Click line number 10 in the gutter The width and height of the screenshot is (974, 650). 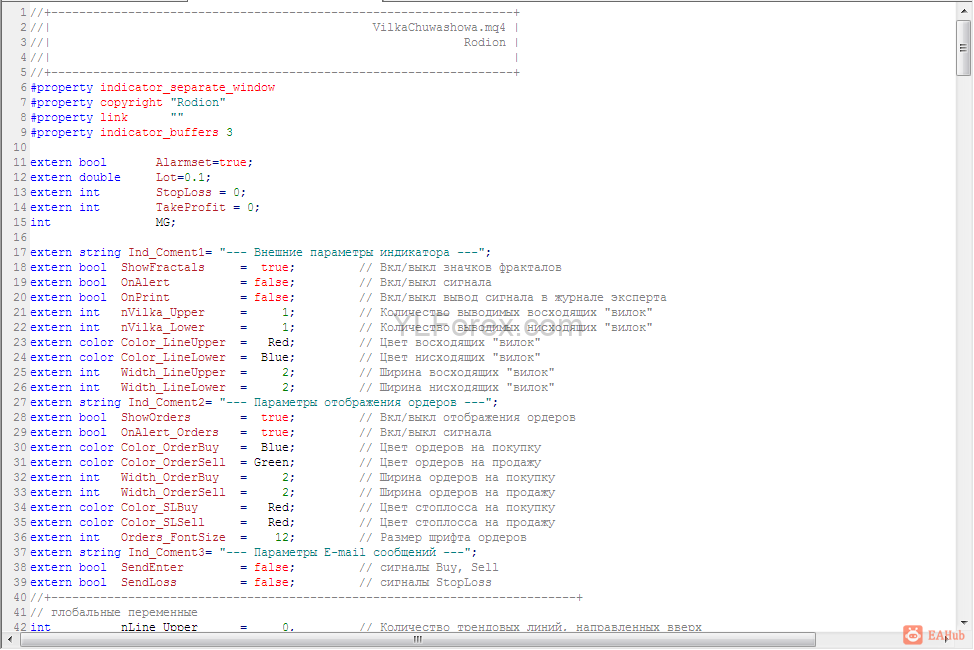pyautogui.click(x=20, y=147)
